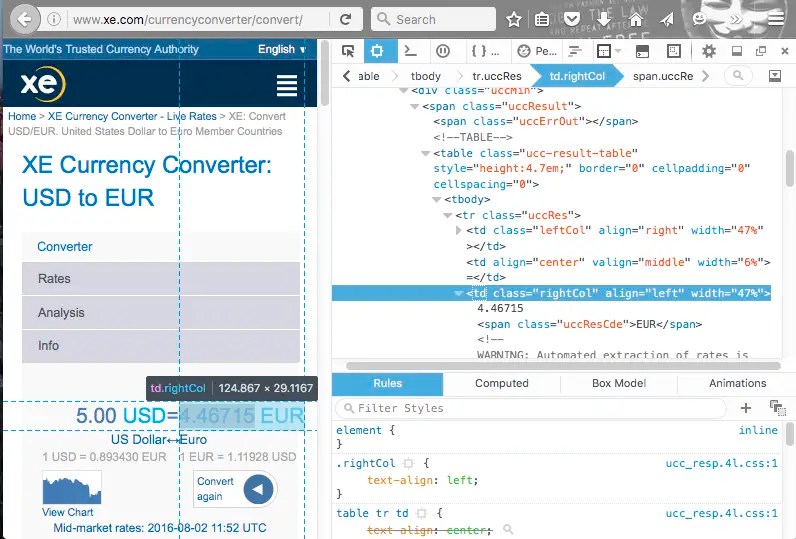The width and height of the screenshot is (796, 539).
Task: Show DevTools in separate window
Action: 760,51
